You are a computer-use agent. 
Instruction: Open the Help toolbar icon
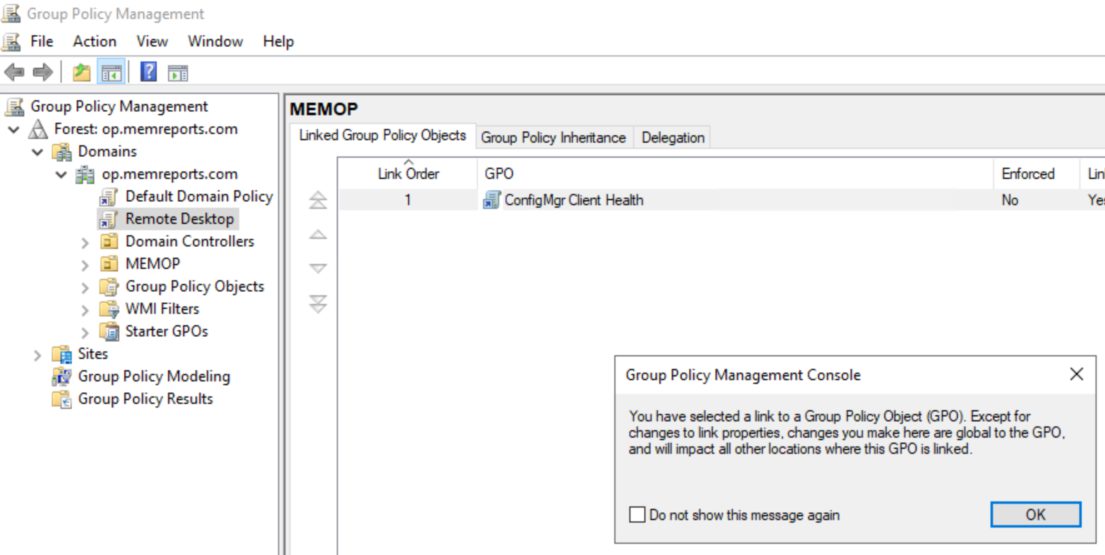pyautogui.click(x=149, y=72)
